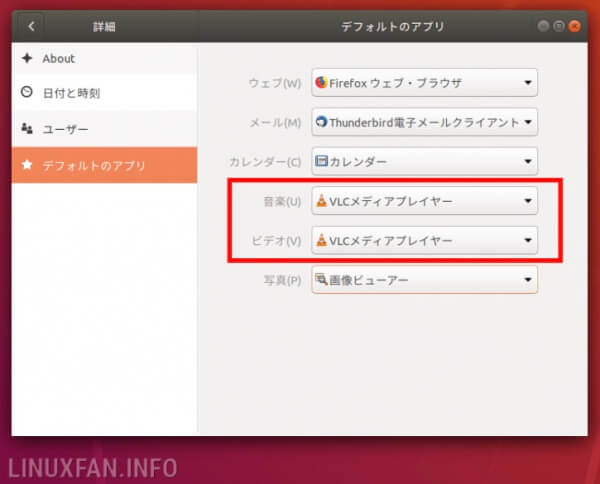Click the 詳細 title in the header
Viewport: 600px width, 484px height.
click(104, 27)
